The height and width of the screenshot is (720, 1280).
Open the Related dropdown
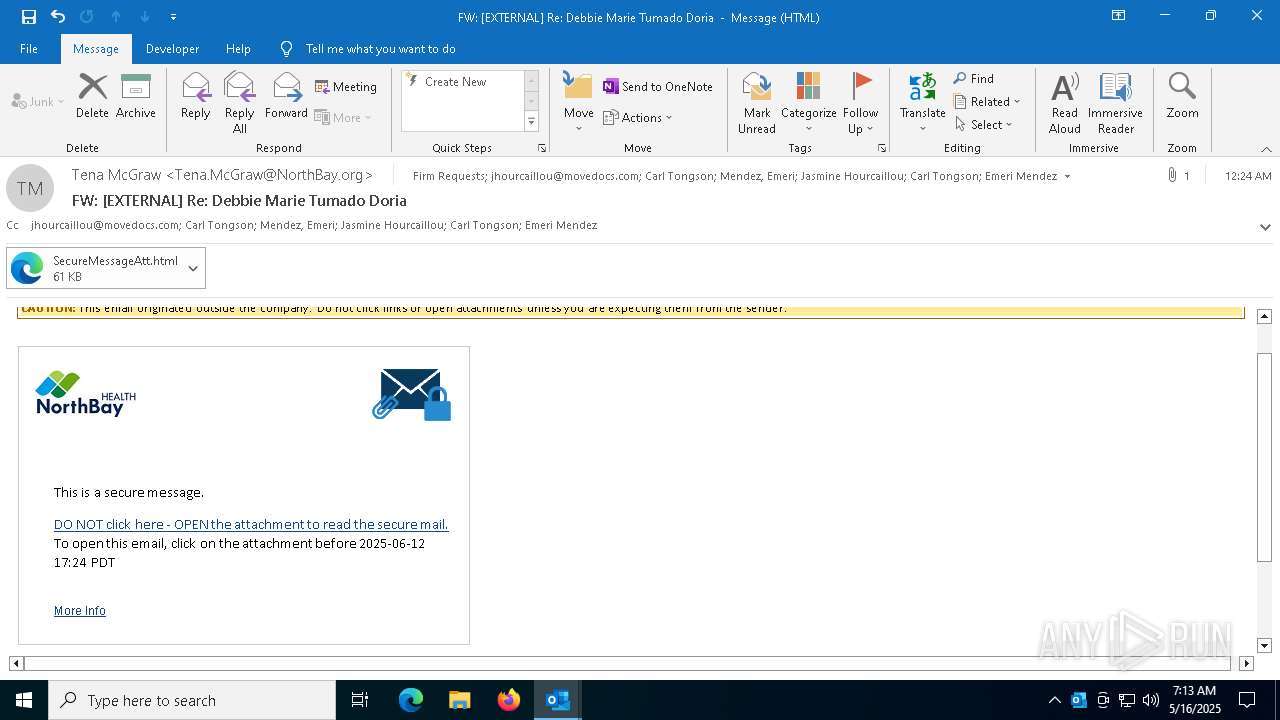987,102
